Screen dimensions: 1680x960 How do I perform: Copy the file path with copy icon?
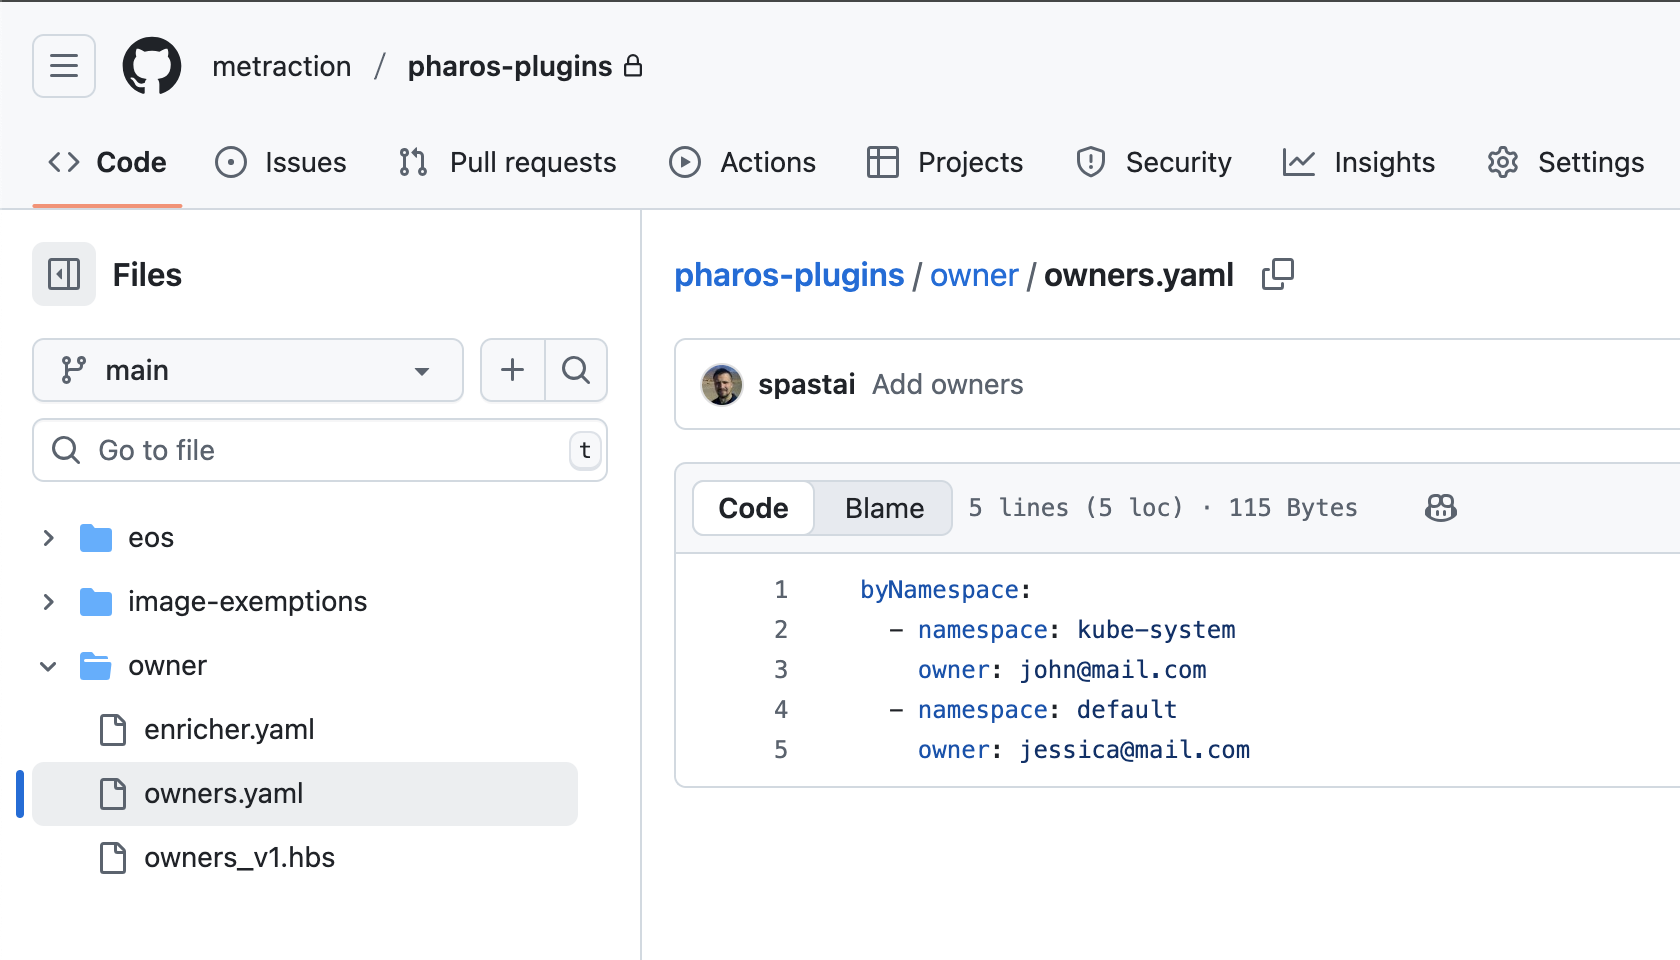coord(1277,274)
